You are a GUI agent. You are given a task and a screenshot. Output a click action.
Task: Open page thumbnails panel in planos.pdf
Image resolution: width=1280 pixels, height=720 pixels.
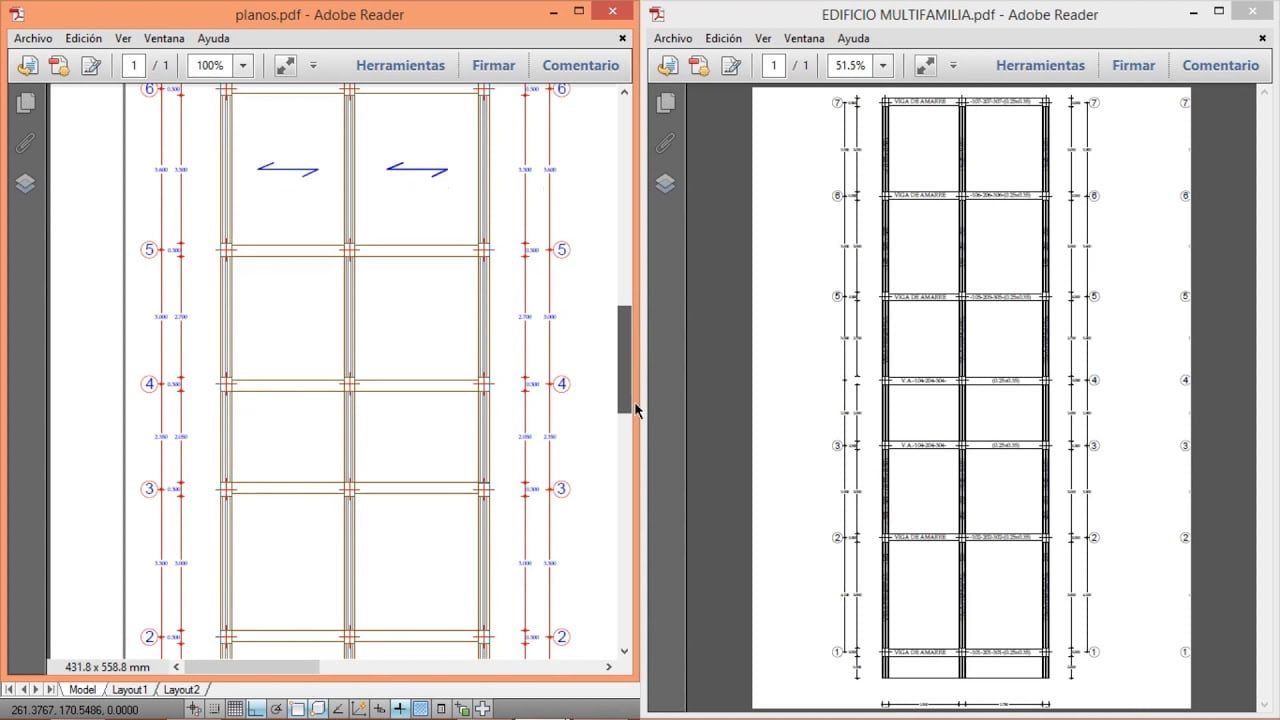[x=25, y=102]
